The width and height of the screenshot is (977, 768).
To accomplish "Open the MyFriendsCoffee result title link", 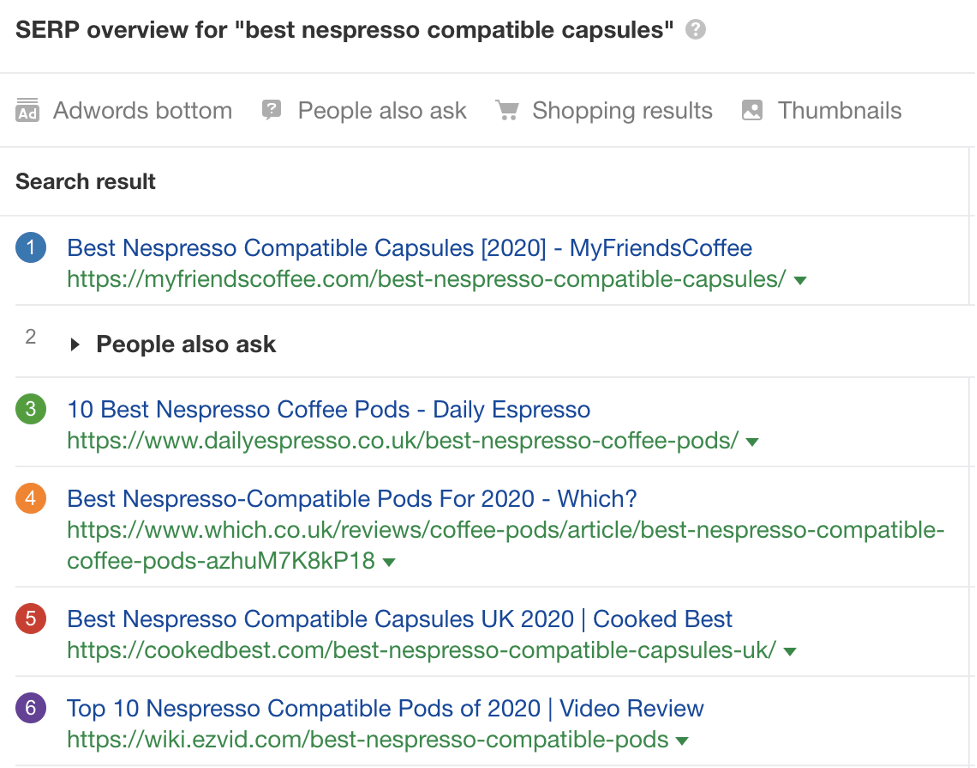I will [409, 248].
